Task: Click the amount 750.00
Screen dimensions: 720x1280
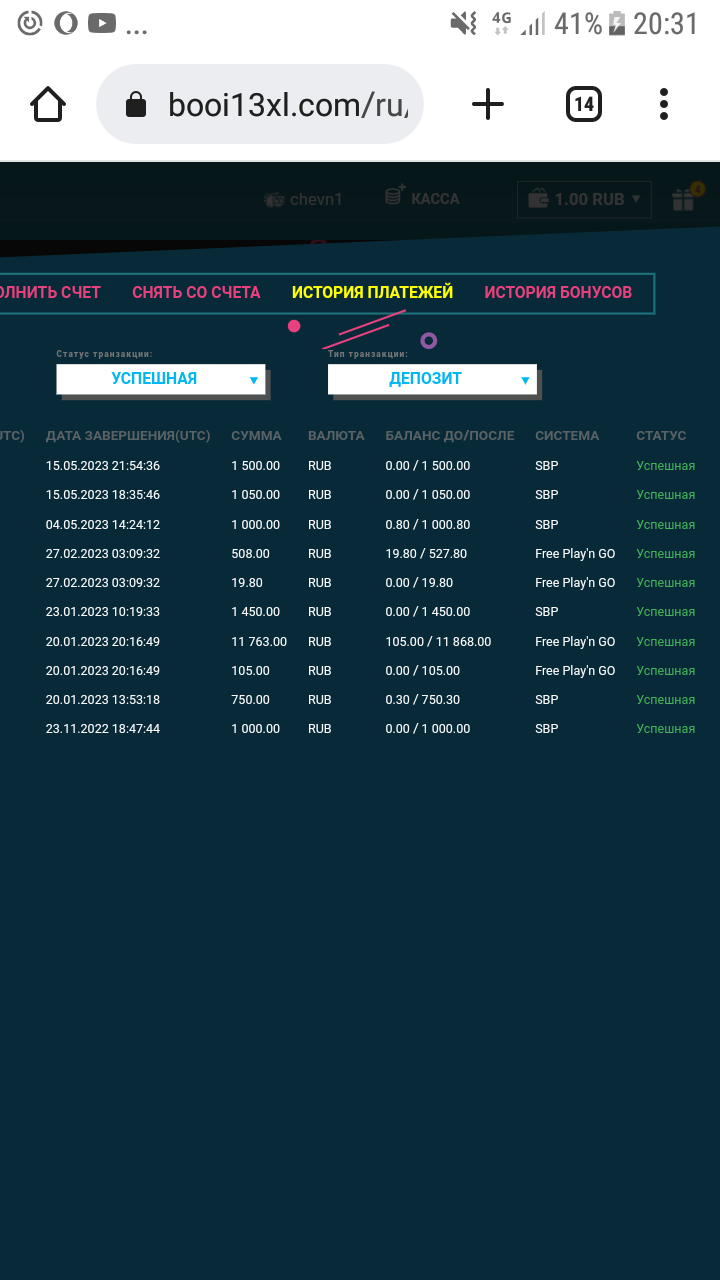Action: pos(250,700)
